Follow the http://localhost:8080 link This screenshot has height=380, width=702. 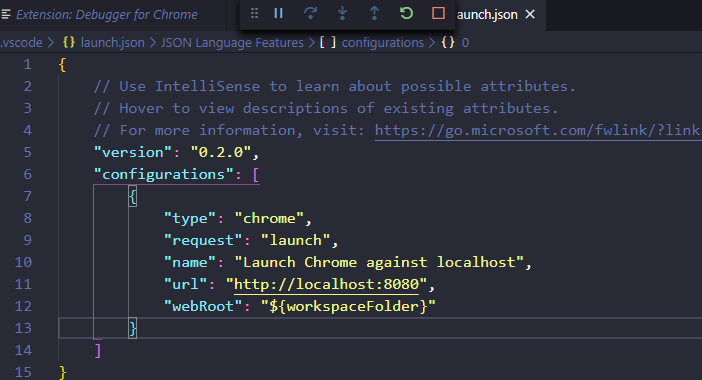(326, 284)
